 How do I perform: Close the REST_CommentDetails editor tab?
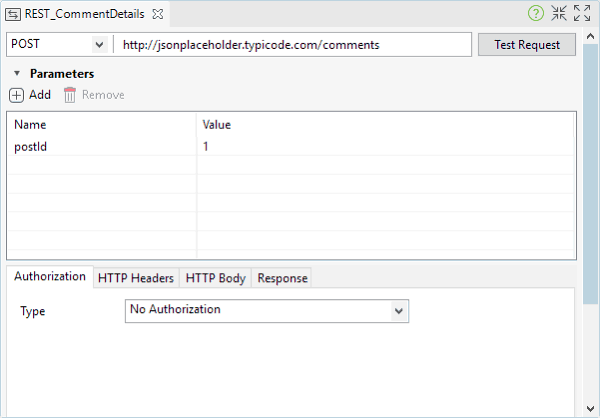[x=158, y=14]
